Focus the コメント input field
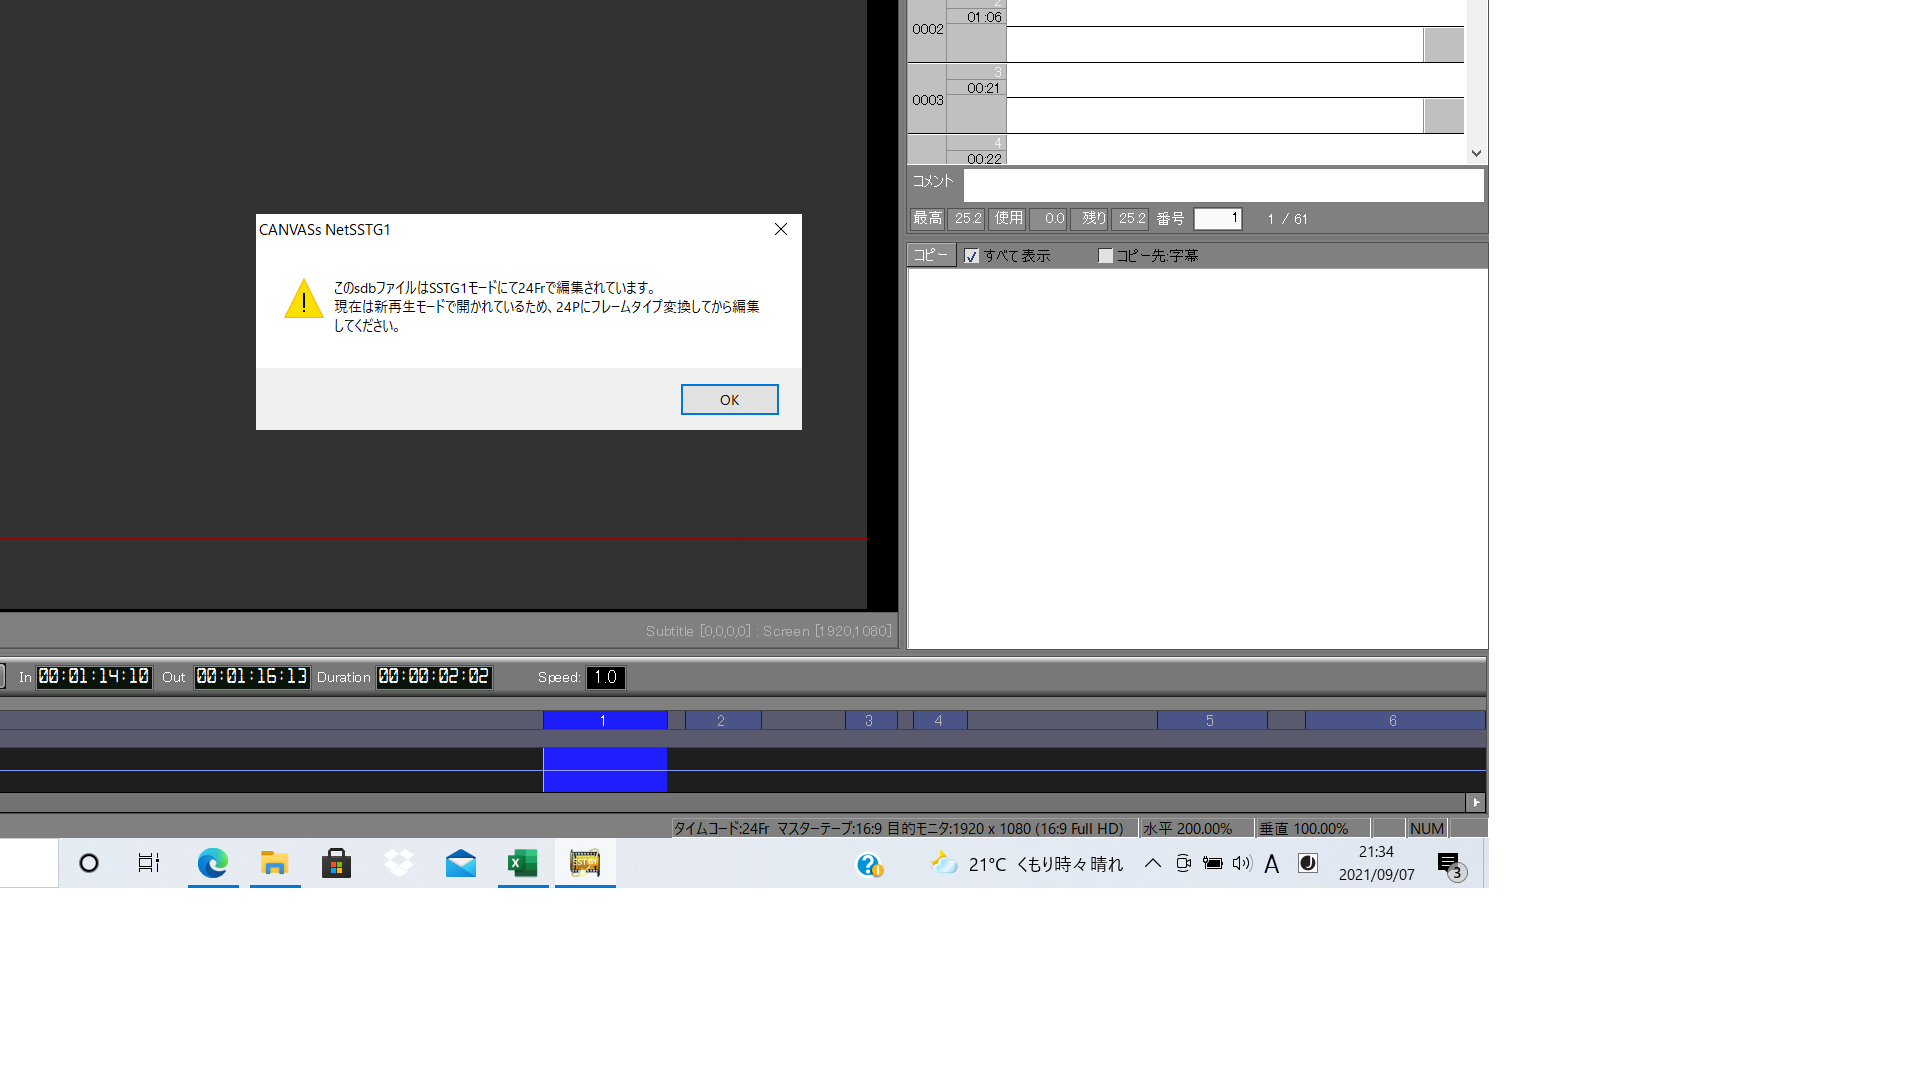1920x1080 pixels. (1223, 185)
